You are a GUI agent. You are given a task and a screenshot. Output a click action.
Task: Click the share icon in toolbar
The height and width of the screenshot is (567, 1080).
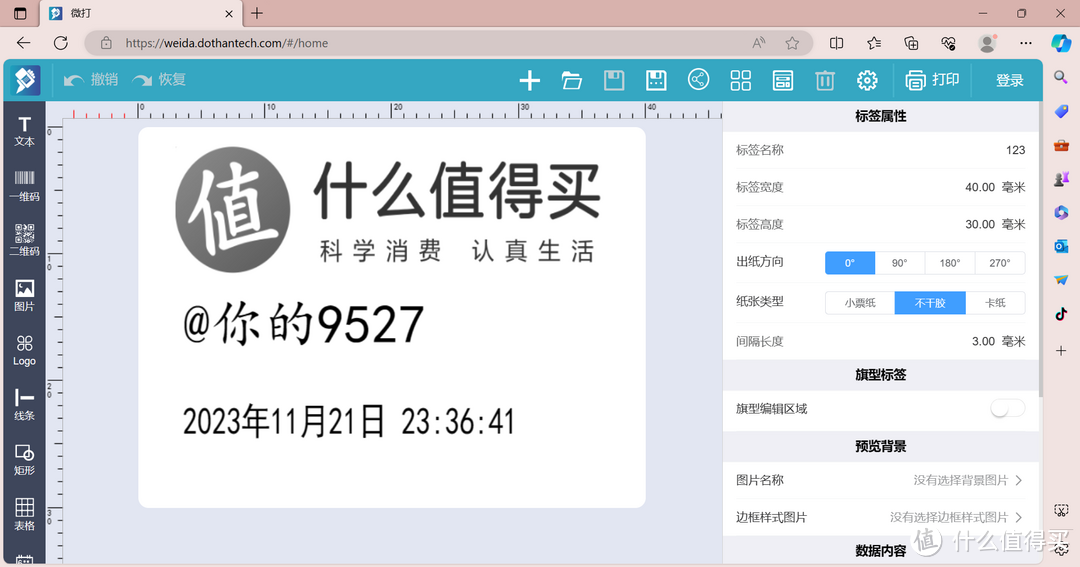(698, 80)
